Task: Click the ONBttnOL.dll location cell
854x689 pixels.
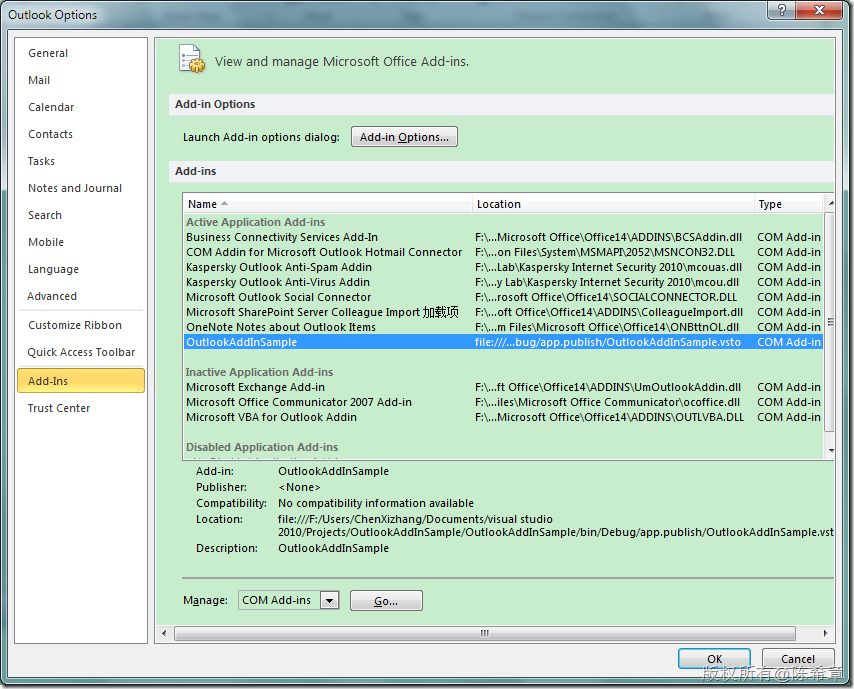Action: coord(607,327)
